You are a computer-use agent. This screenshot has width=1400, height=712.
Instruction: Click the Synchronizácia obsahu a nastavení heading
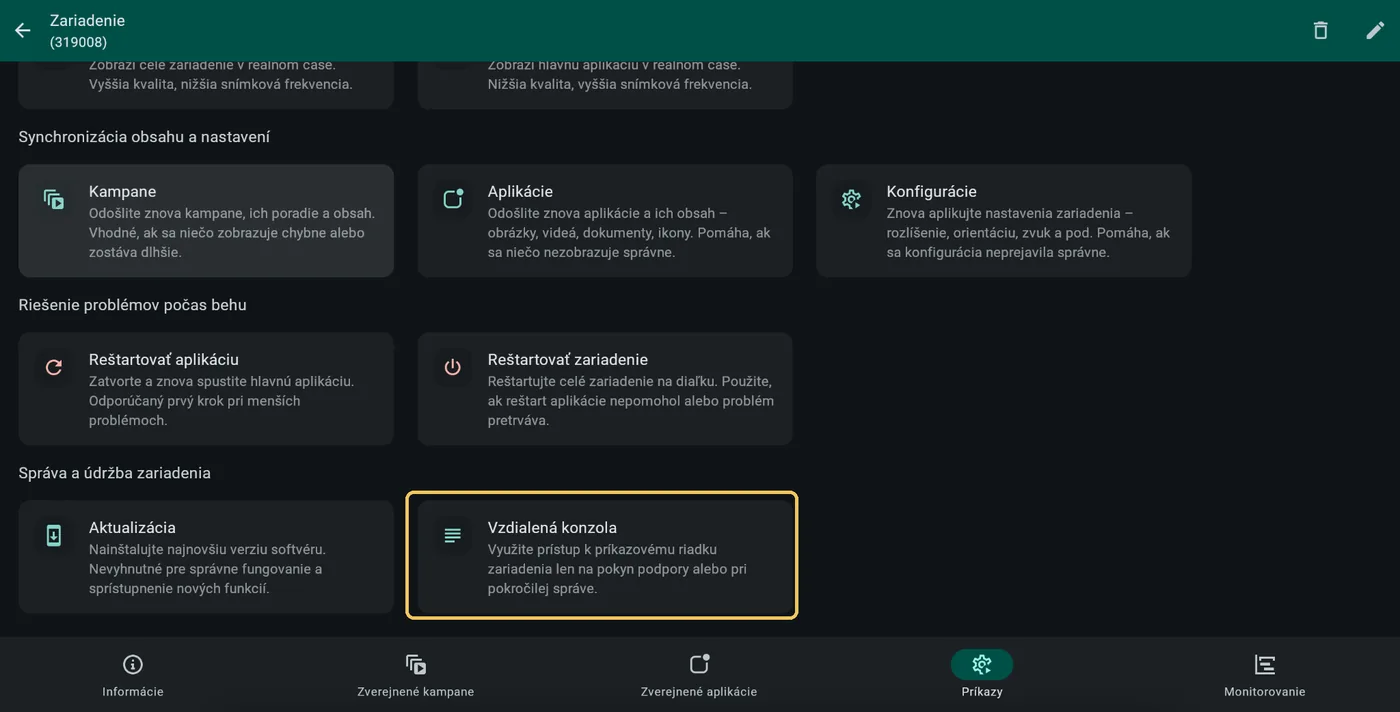(x=144, y=136)
